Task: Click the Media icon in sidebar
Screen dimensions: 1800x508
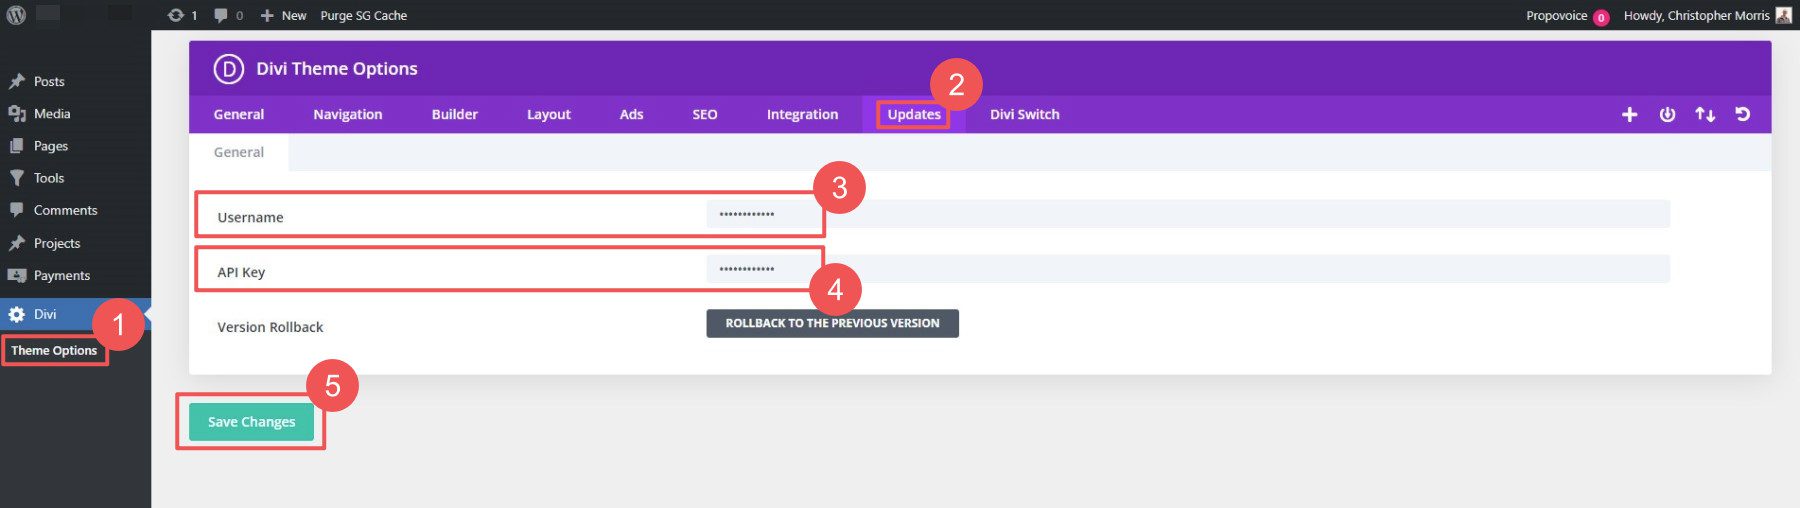Action: click(17, 113)
